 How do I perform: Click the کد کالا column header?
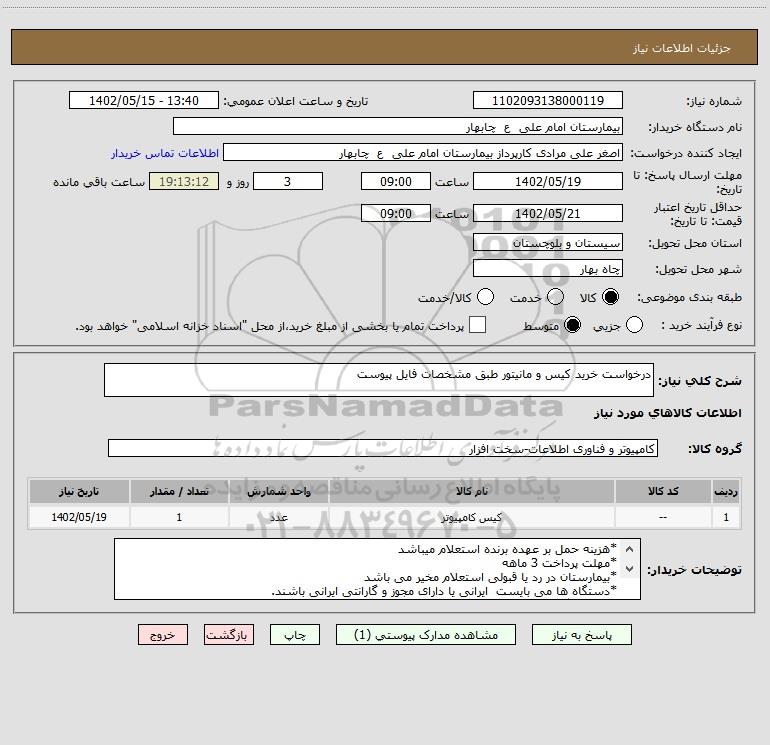(663, 491)
